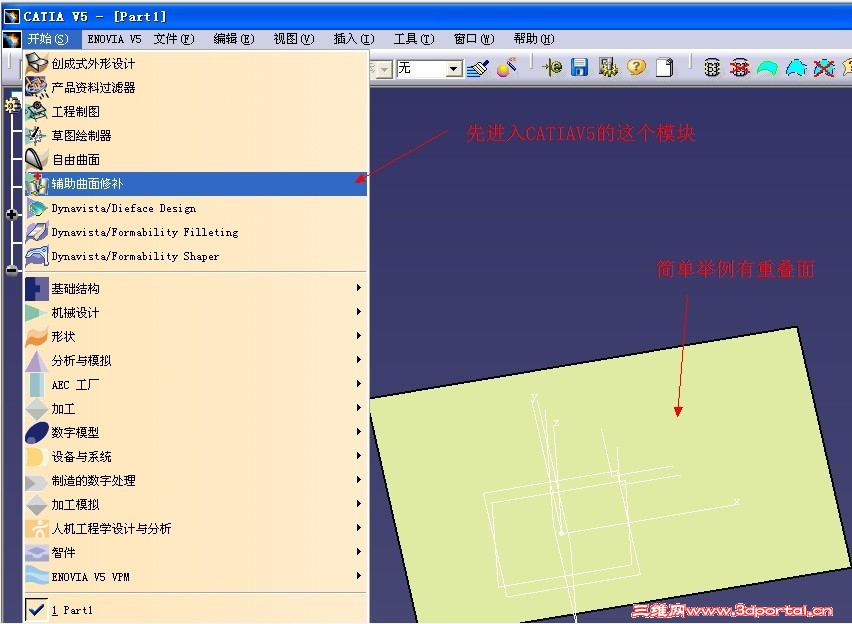
Task: Click the blank new document icon
Action: tap(665, 67)
